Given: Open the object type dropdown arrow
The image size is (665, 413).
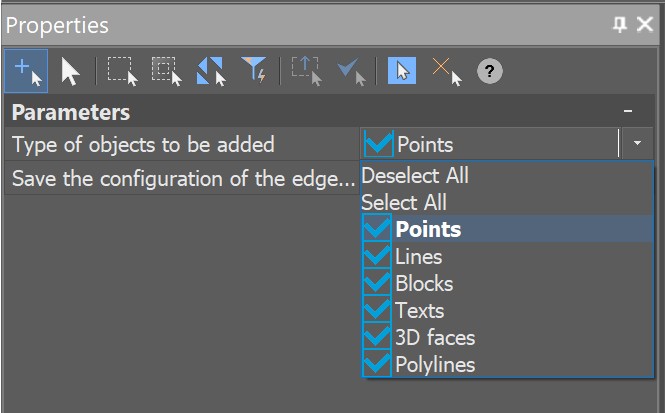Looking at the screenshot, I should point(637,145).
